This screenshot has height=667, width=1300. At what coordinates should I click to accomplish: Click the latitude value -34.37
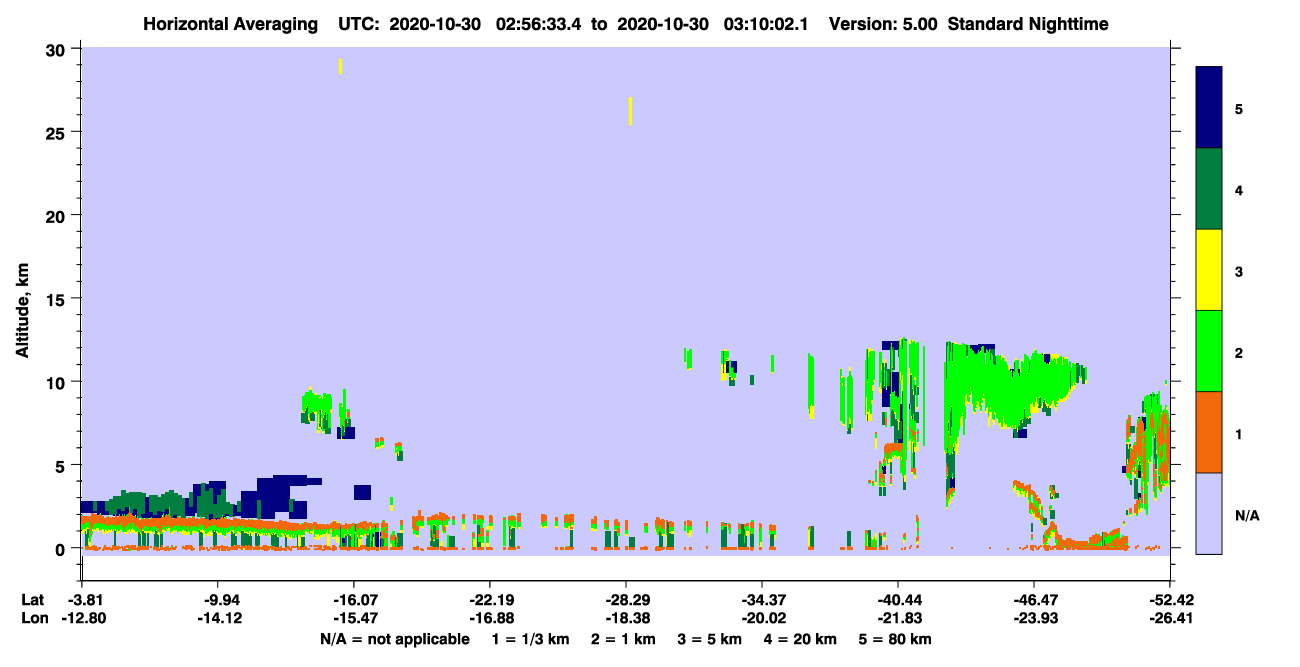point(761,599)
